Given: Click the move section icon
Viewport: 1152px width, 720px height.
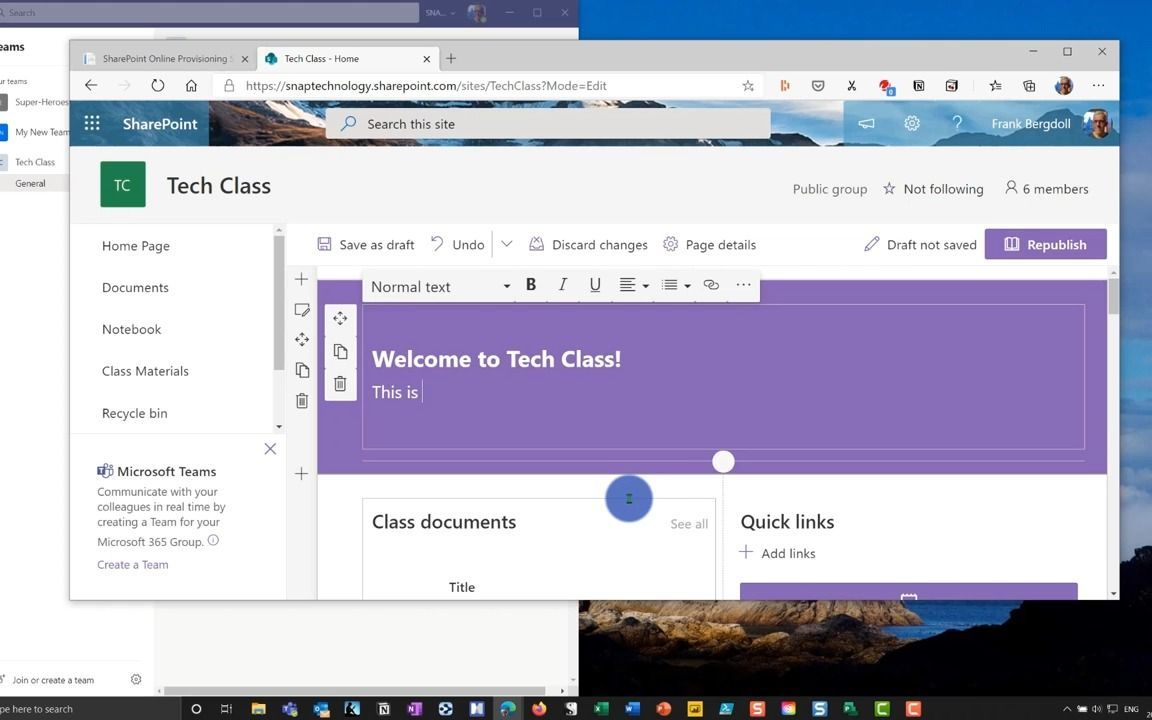Looking at the screenshot, I should point(302,339).
